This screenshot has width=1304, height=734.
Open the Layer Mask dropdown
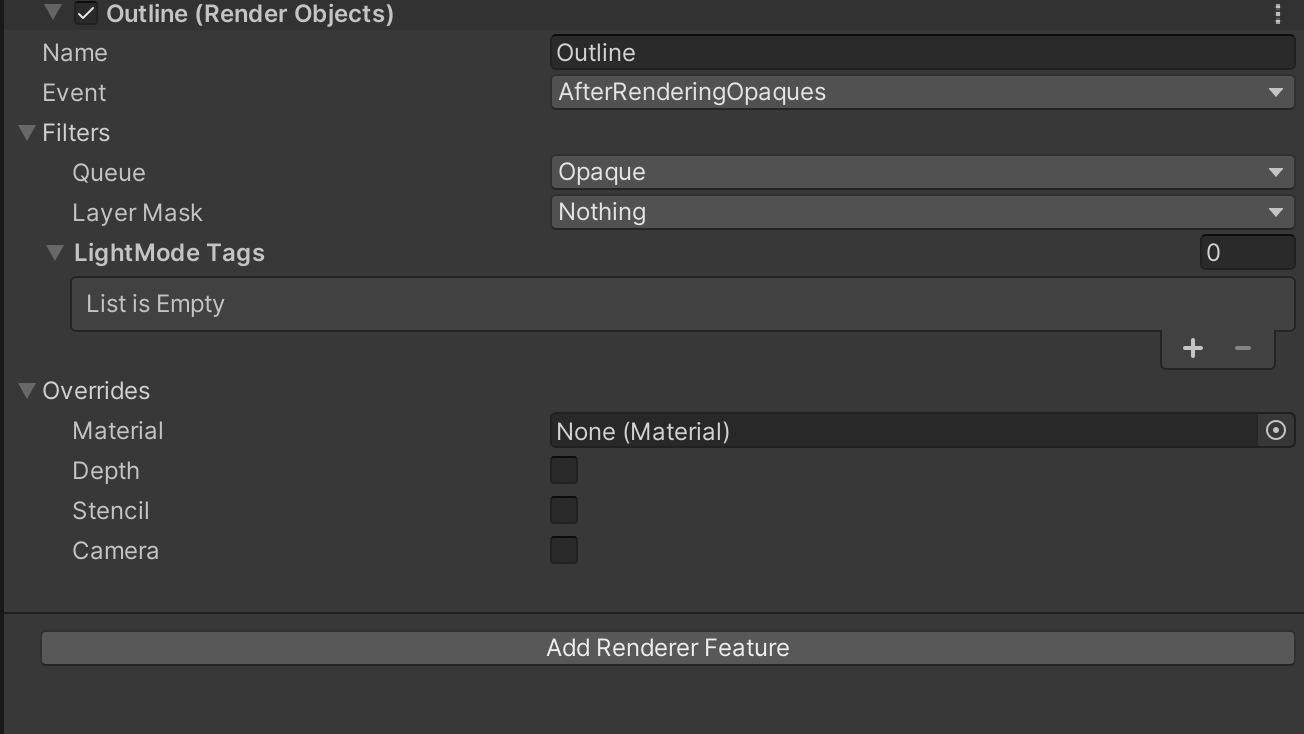[x=922, y=212]
